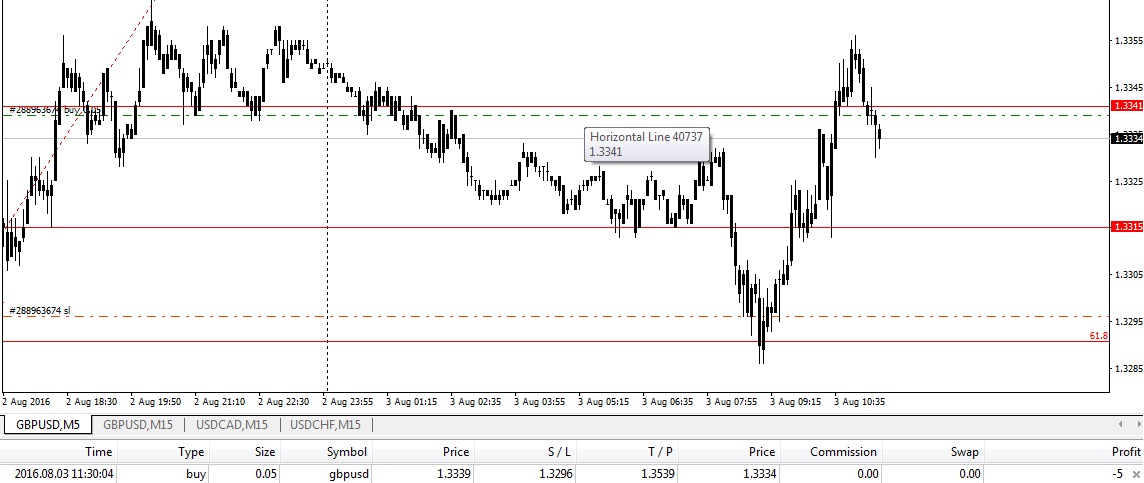
Task: Sort orders by T / P column header
Action: point(658,452)
